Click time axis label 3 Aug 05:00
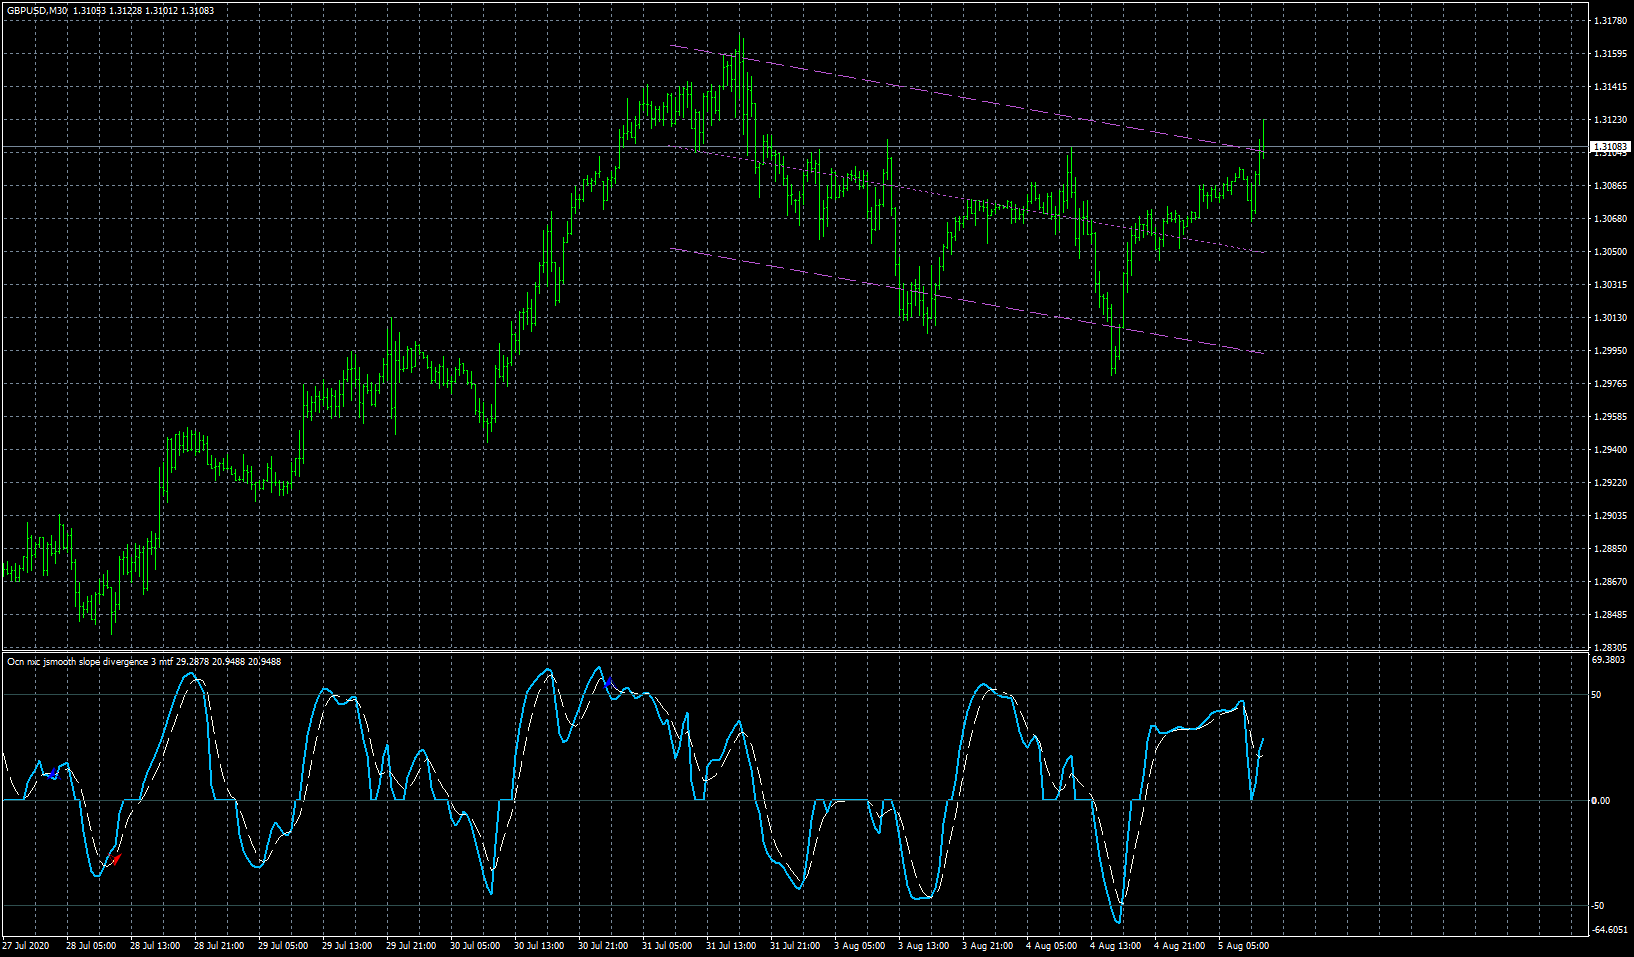Image resolution: width=1634 pixels, height=957 pixels. pos(860,946)
